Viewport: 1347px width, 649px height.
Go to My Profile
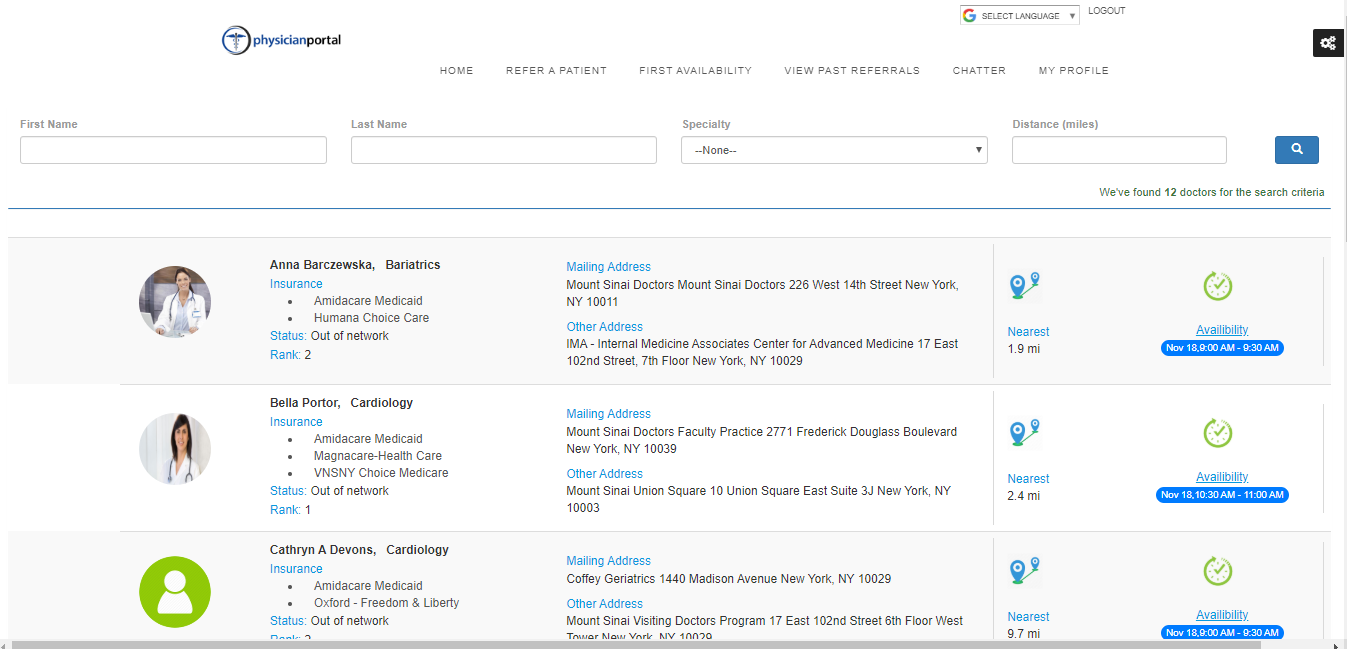pos(1074,71)
